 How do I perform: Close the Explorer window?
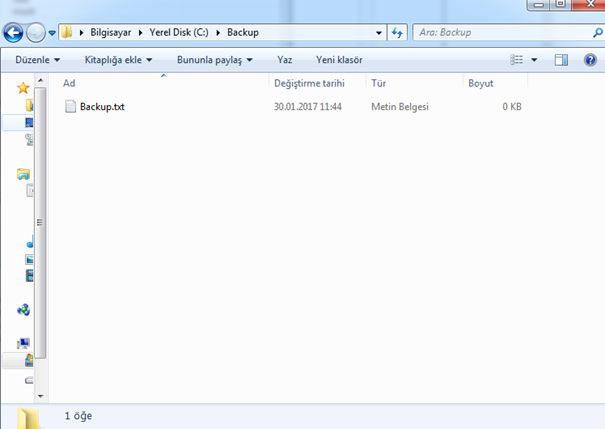point(589,4)
